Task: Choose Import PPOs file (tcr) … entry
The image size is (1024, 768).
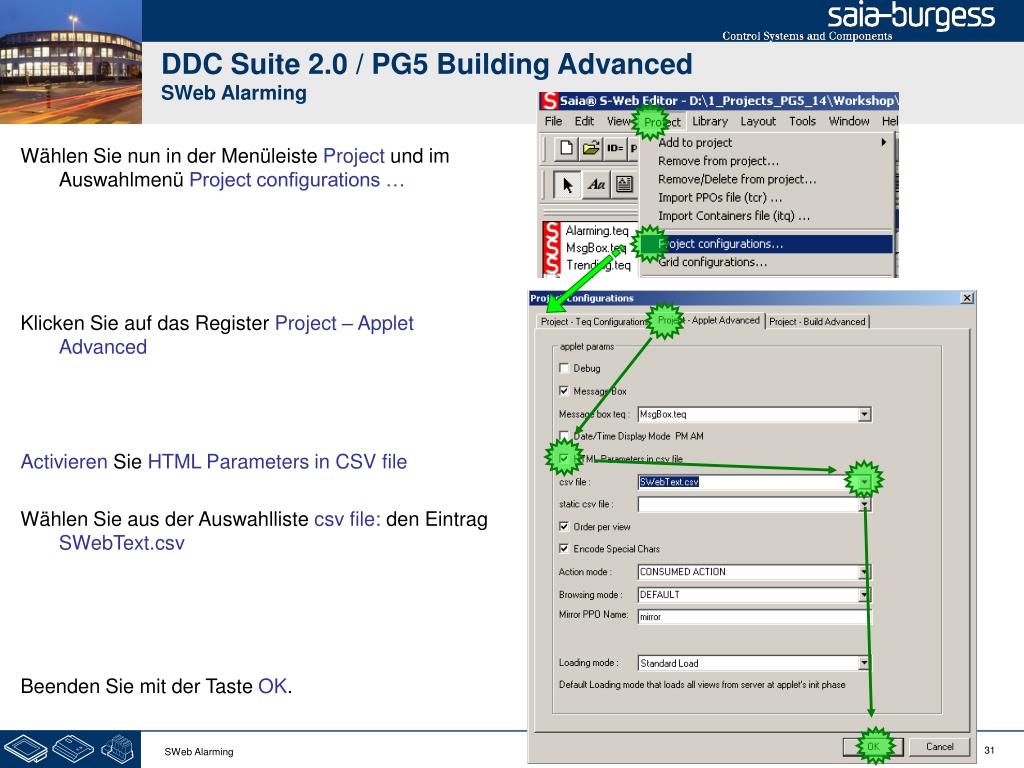Action: tap(720, 197)
